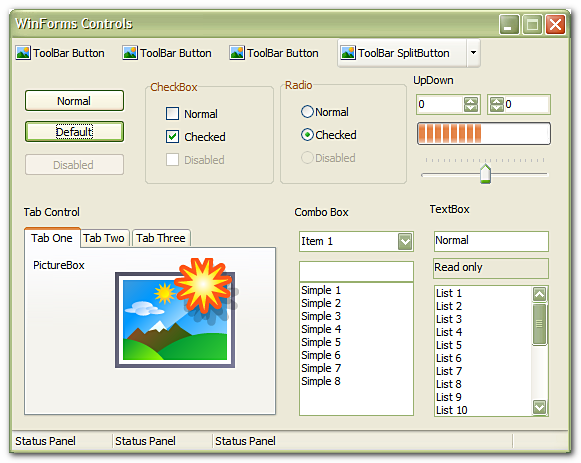Click the first ToolBar Button picture icon
581x463 pixels.
23,53
